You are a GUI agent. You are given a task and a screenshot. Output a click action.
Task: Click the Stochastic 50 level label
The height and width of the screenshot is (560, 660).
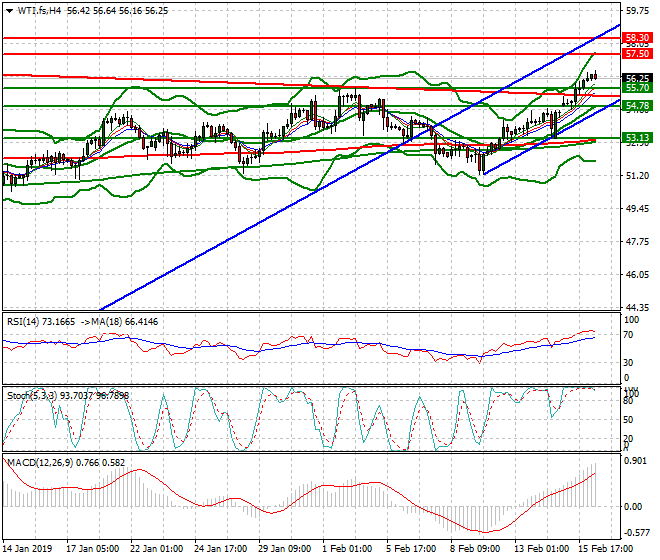[x=628, y=420]
